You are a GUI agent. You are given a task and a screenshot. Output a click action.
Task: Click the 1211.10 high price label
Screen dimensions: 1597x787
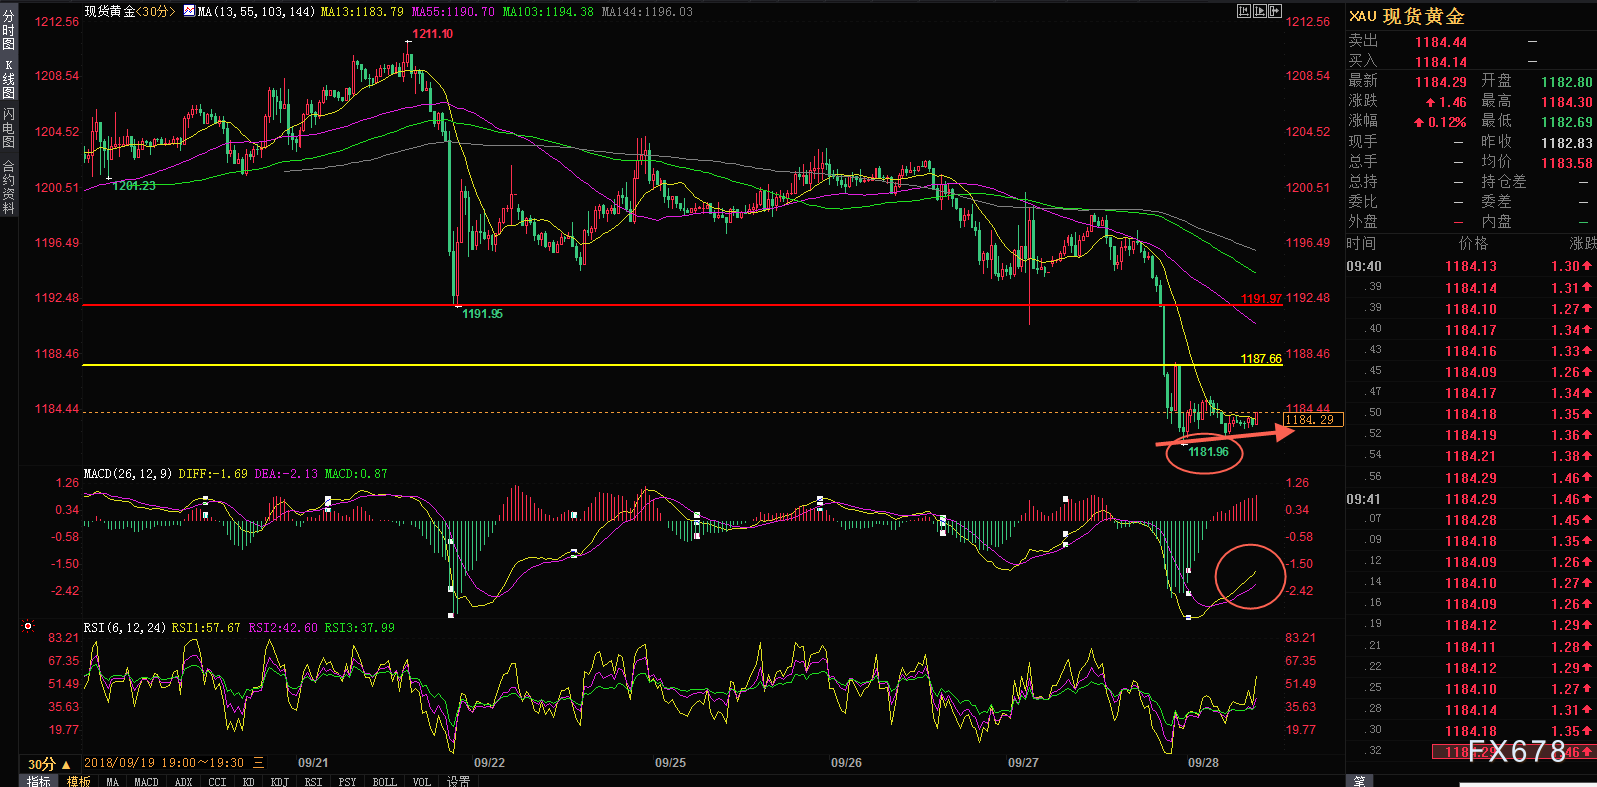[x=433, y=34]
